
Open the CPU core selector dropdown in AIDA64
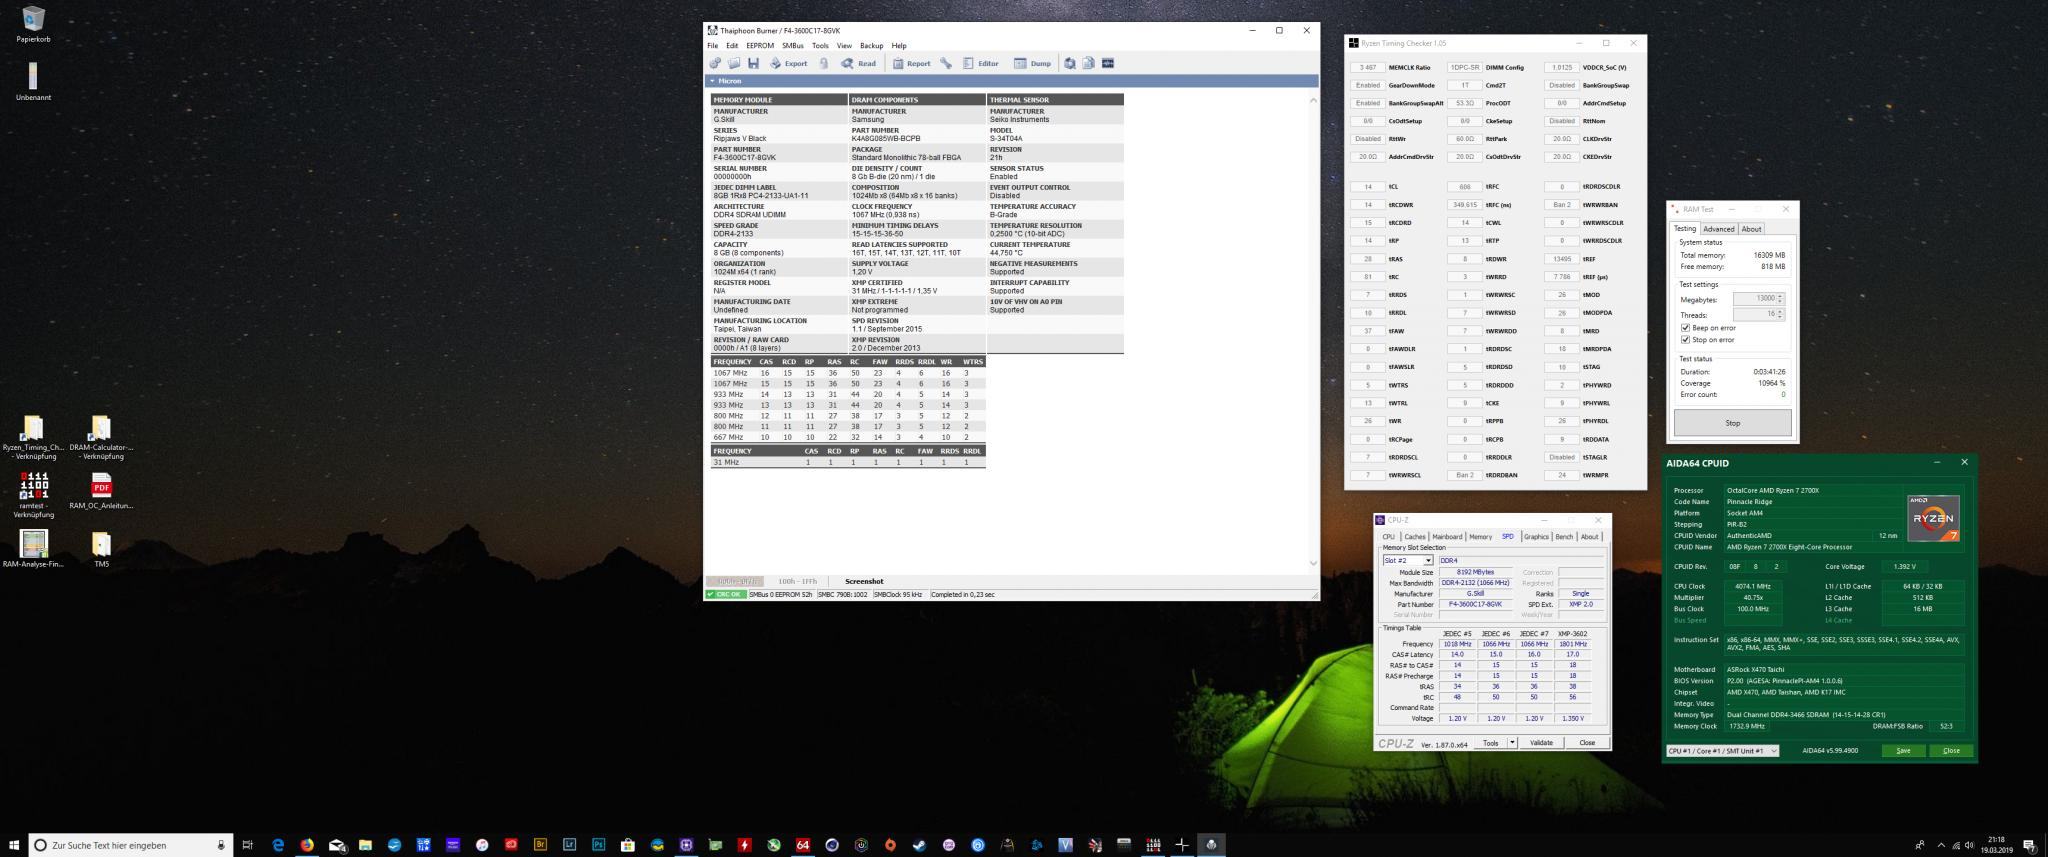click(1722, 750)
